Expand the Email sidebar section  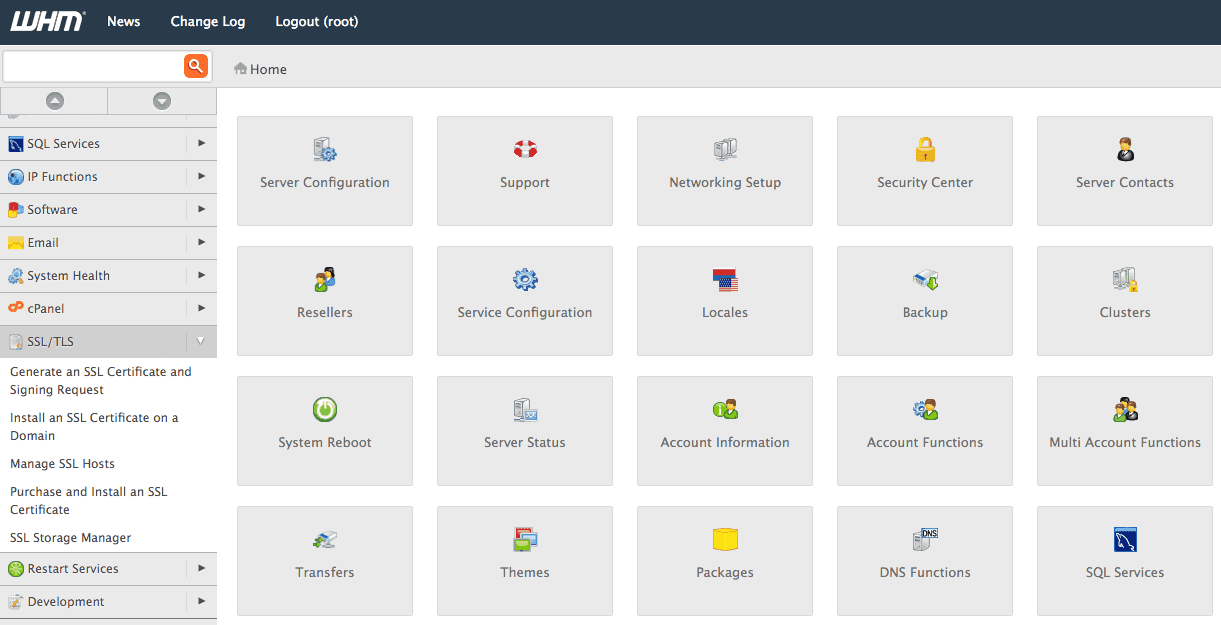pos(201,242)
